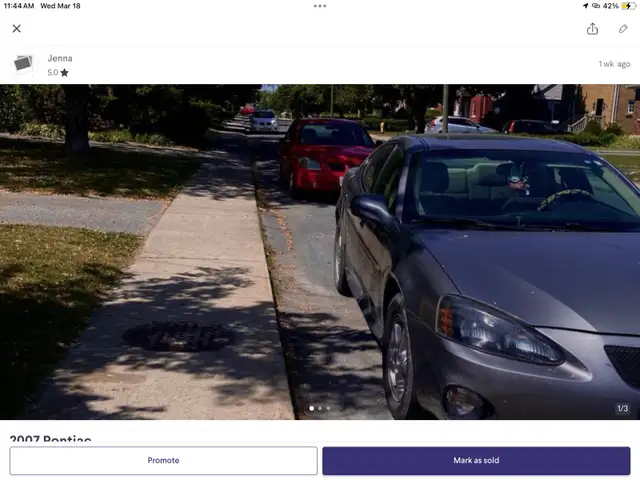Jump to the second photo page dot
This screenshot has height=480, width=640.
(320, 408)
